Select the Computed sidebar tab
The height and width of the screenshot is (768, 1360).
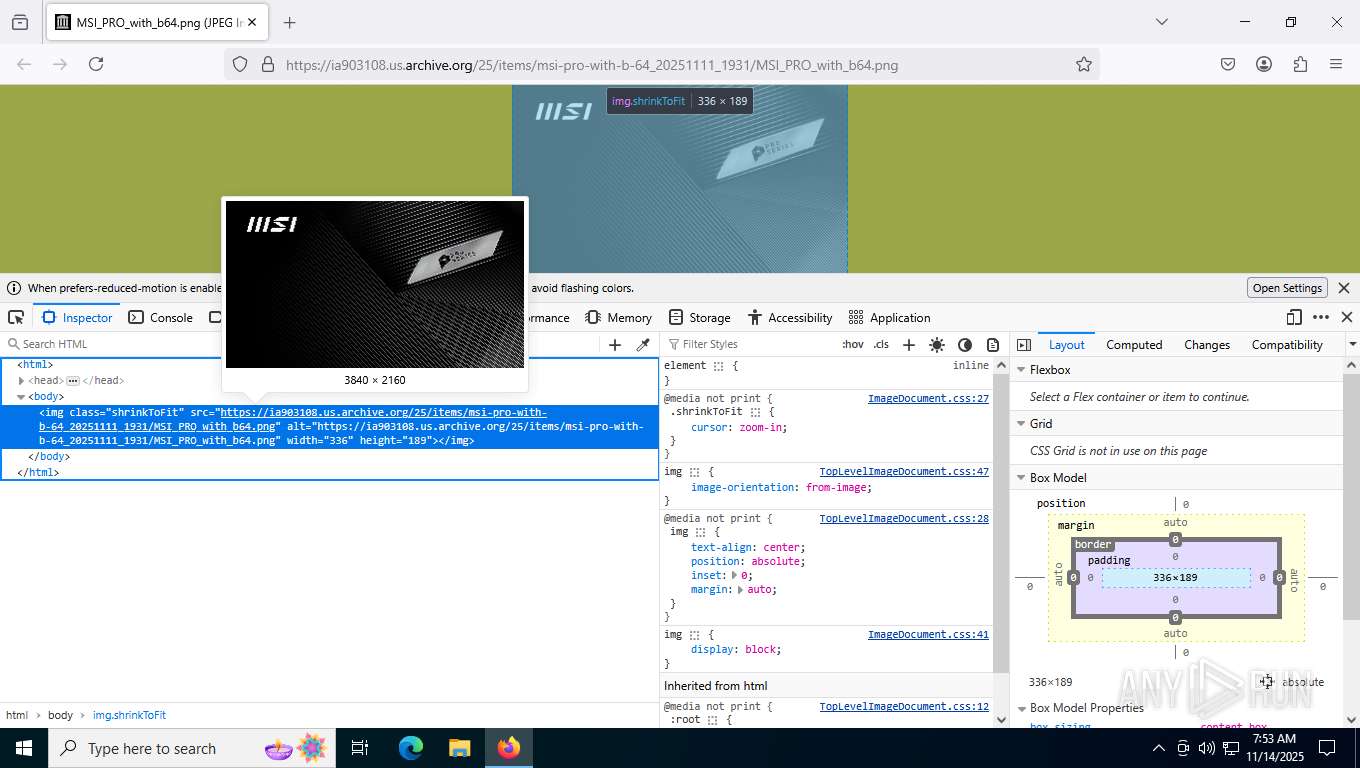coord(1134,344)
